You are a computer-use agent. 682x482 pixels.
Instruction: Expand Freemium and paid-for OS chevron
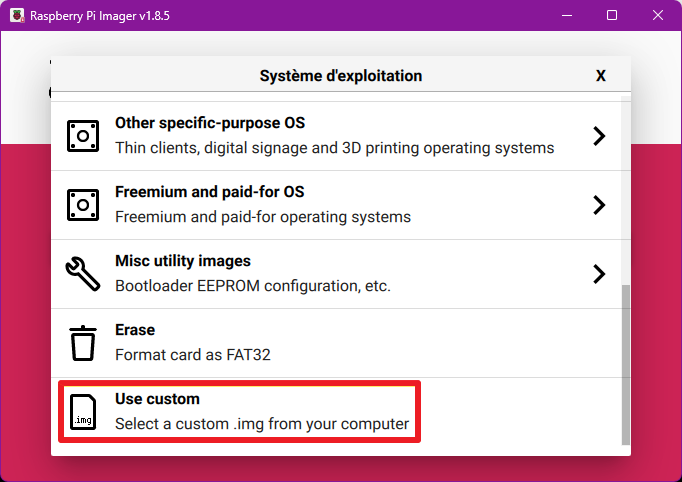pos(599,204)
